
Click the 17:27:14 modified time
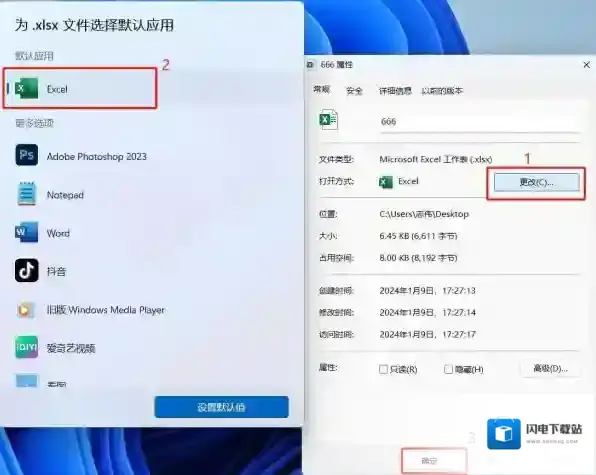click(x=459, y=313)
